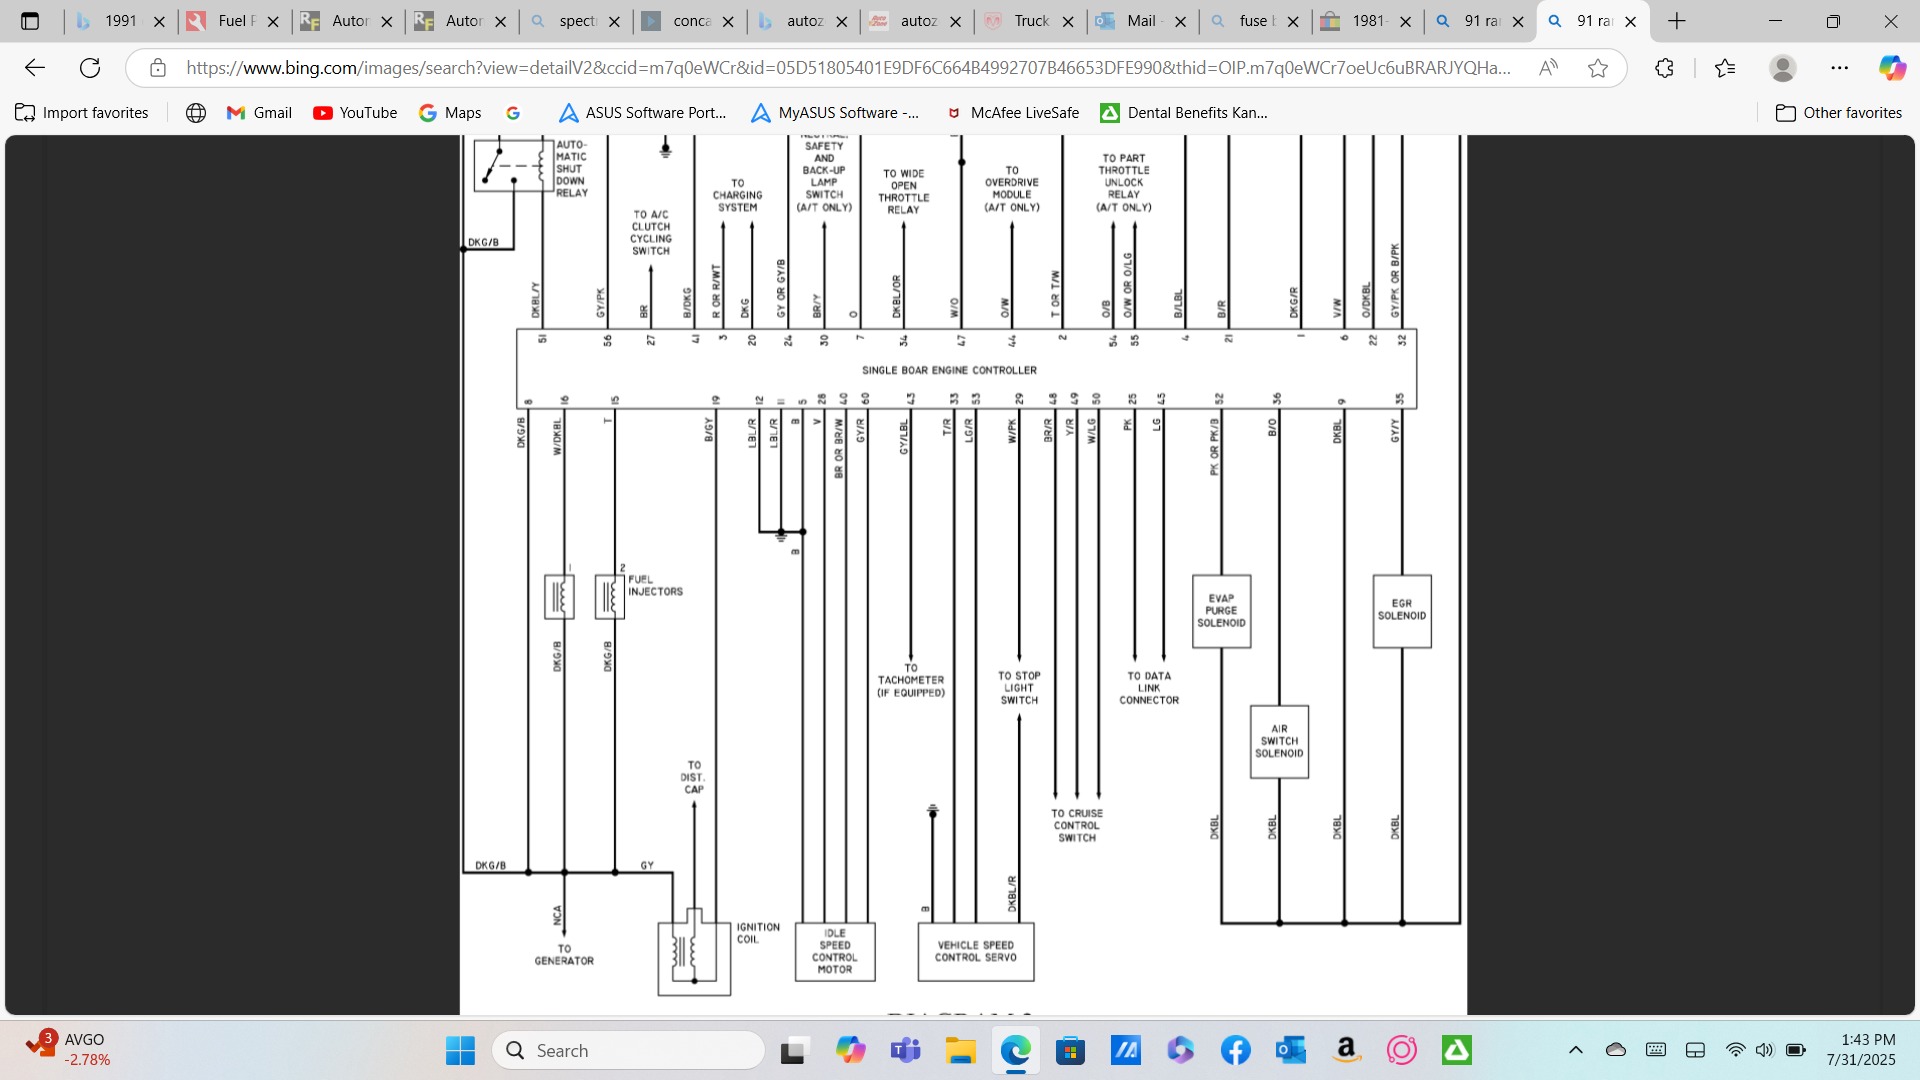This screenshot has width=1920, height=1080.
Task: Click the address bar URL
Action: tap(848, 68)
